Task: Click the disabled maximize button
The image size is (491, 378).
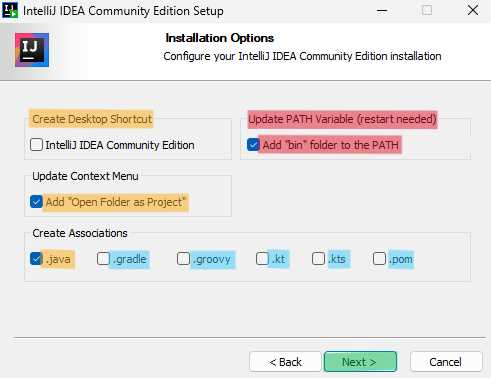Action: pyautogui.click(x=427, y=10)
